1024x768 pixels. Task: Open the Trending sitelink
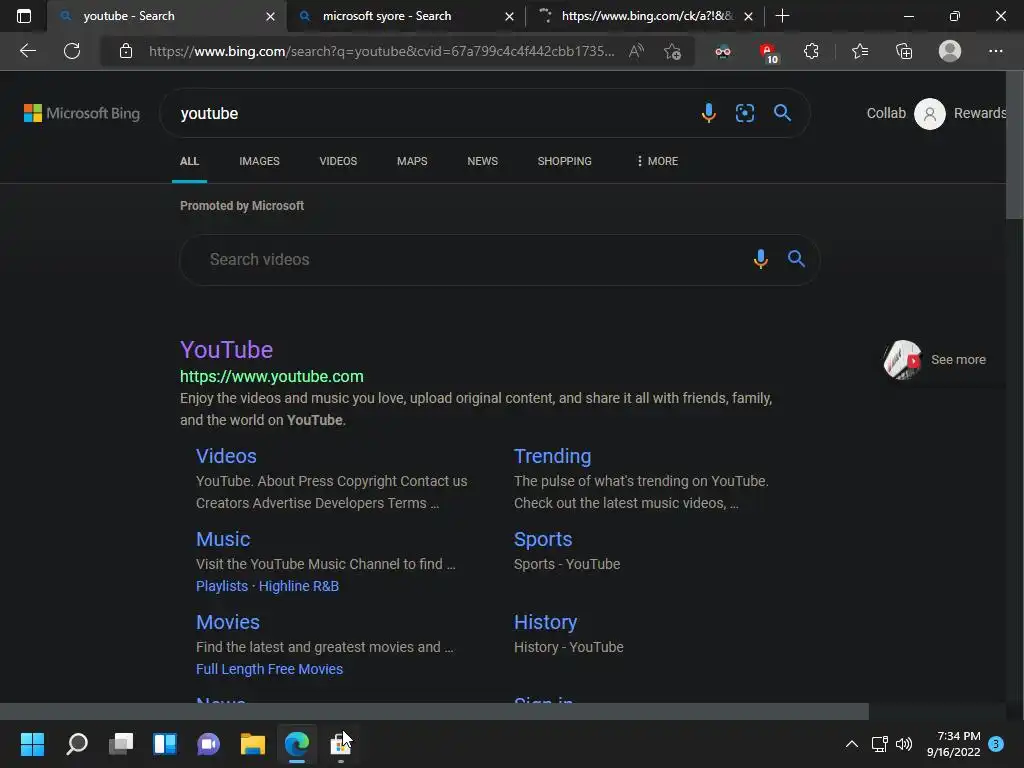coord(552,456)
